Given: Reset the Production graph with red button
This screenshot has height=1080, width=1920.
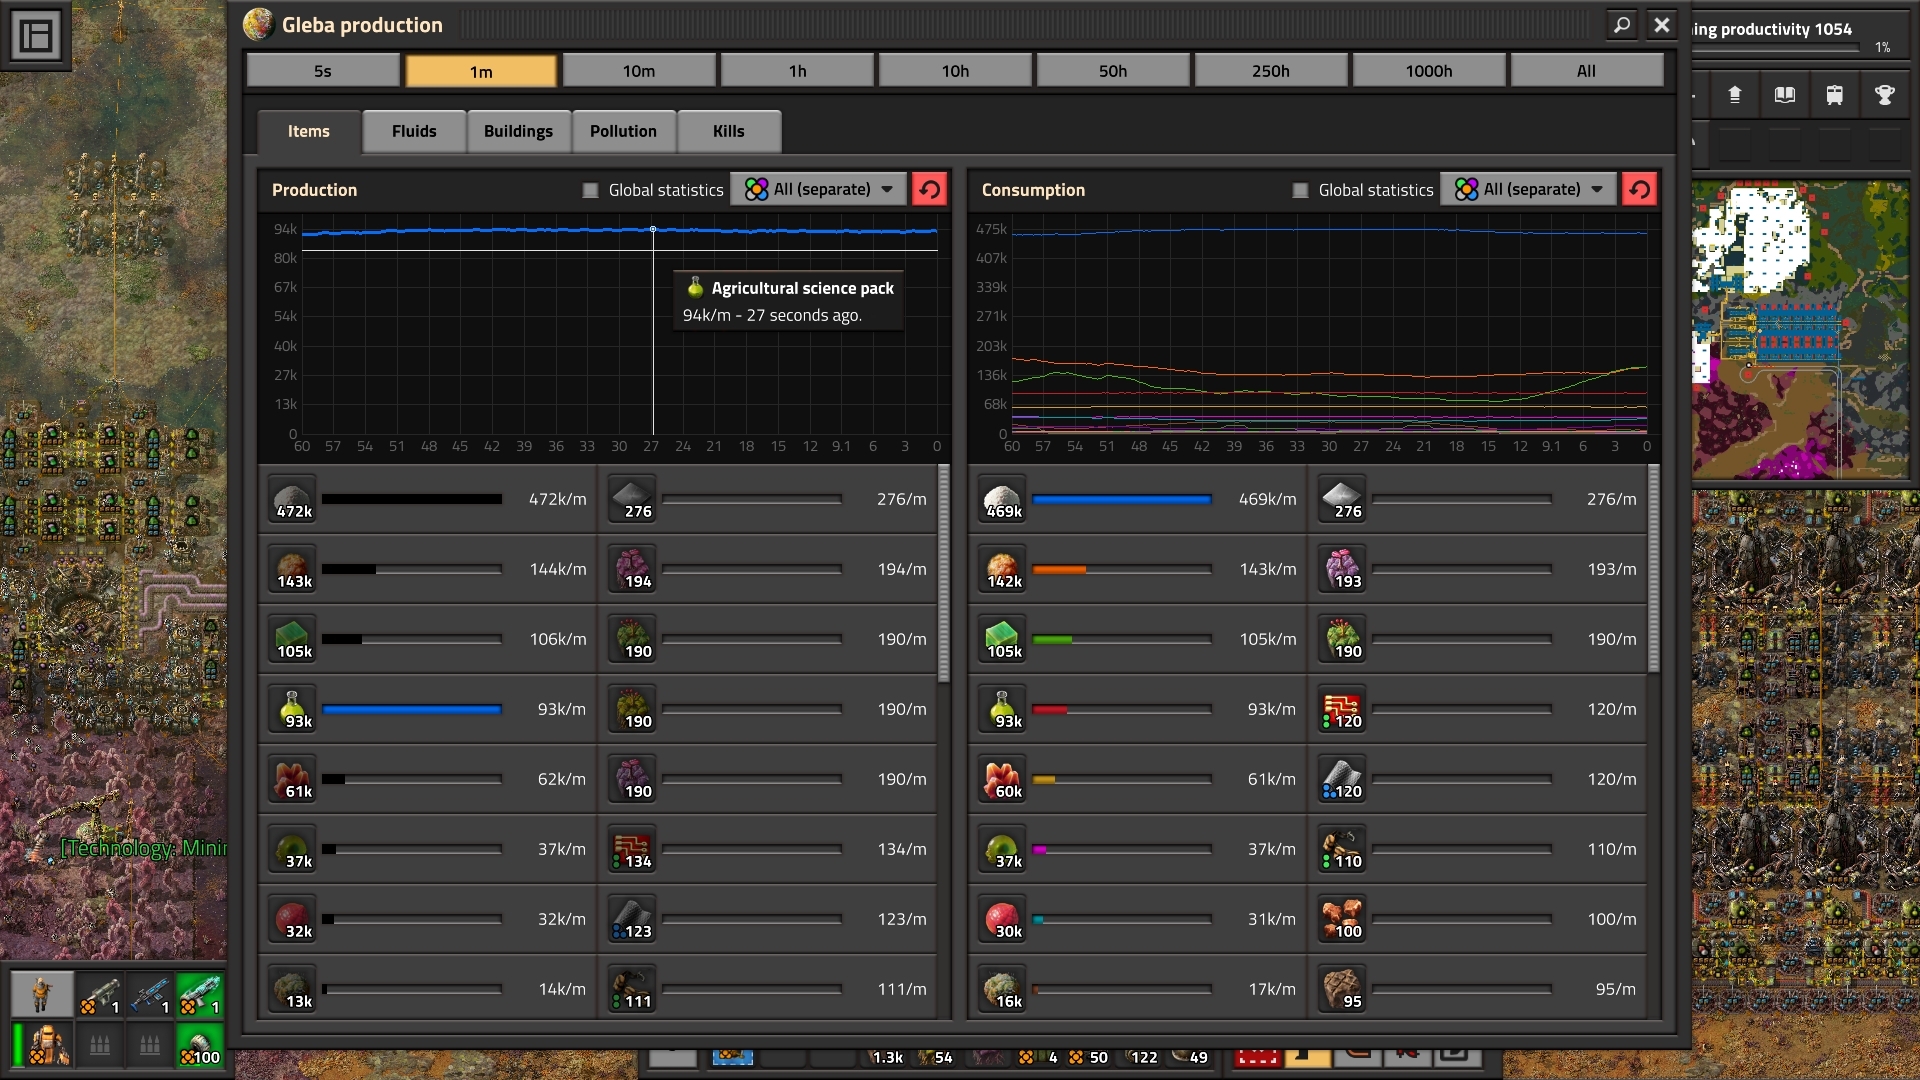Looking at the screenshot, I should pos(930,189).
